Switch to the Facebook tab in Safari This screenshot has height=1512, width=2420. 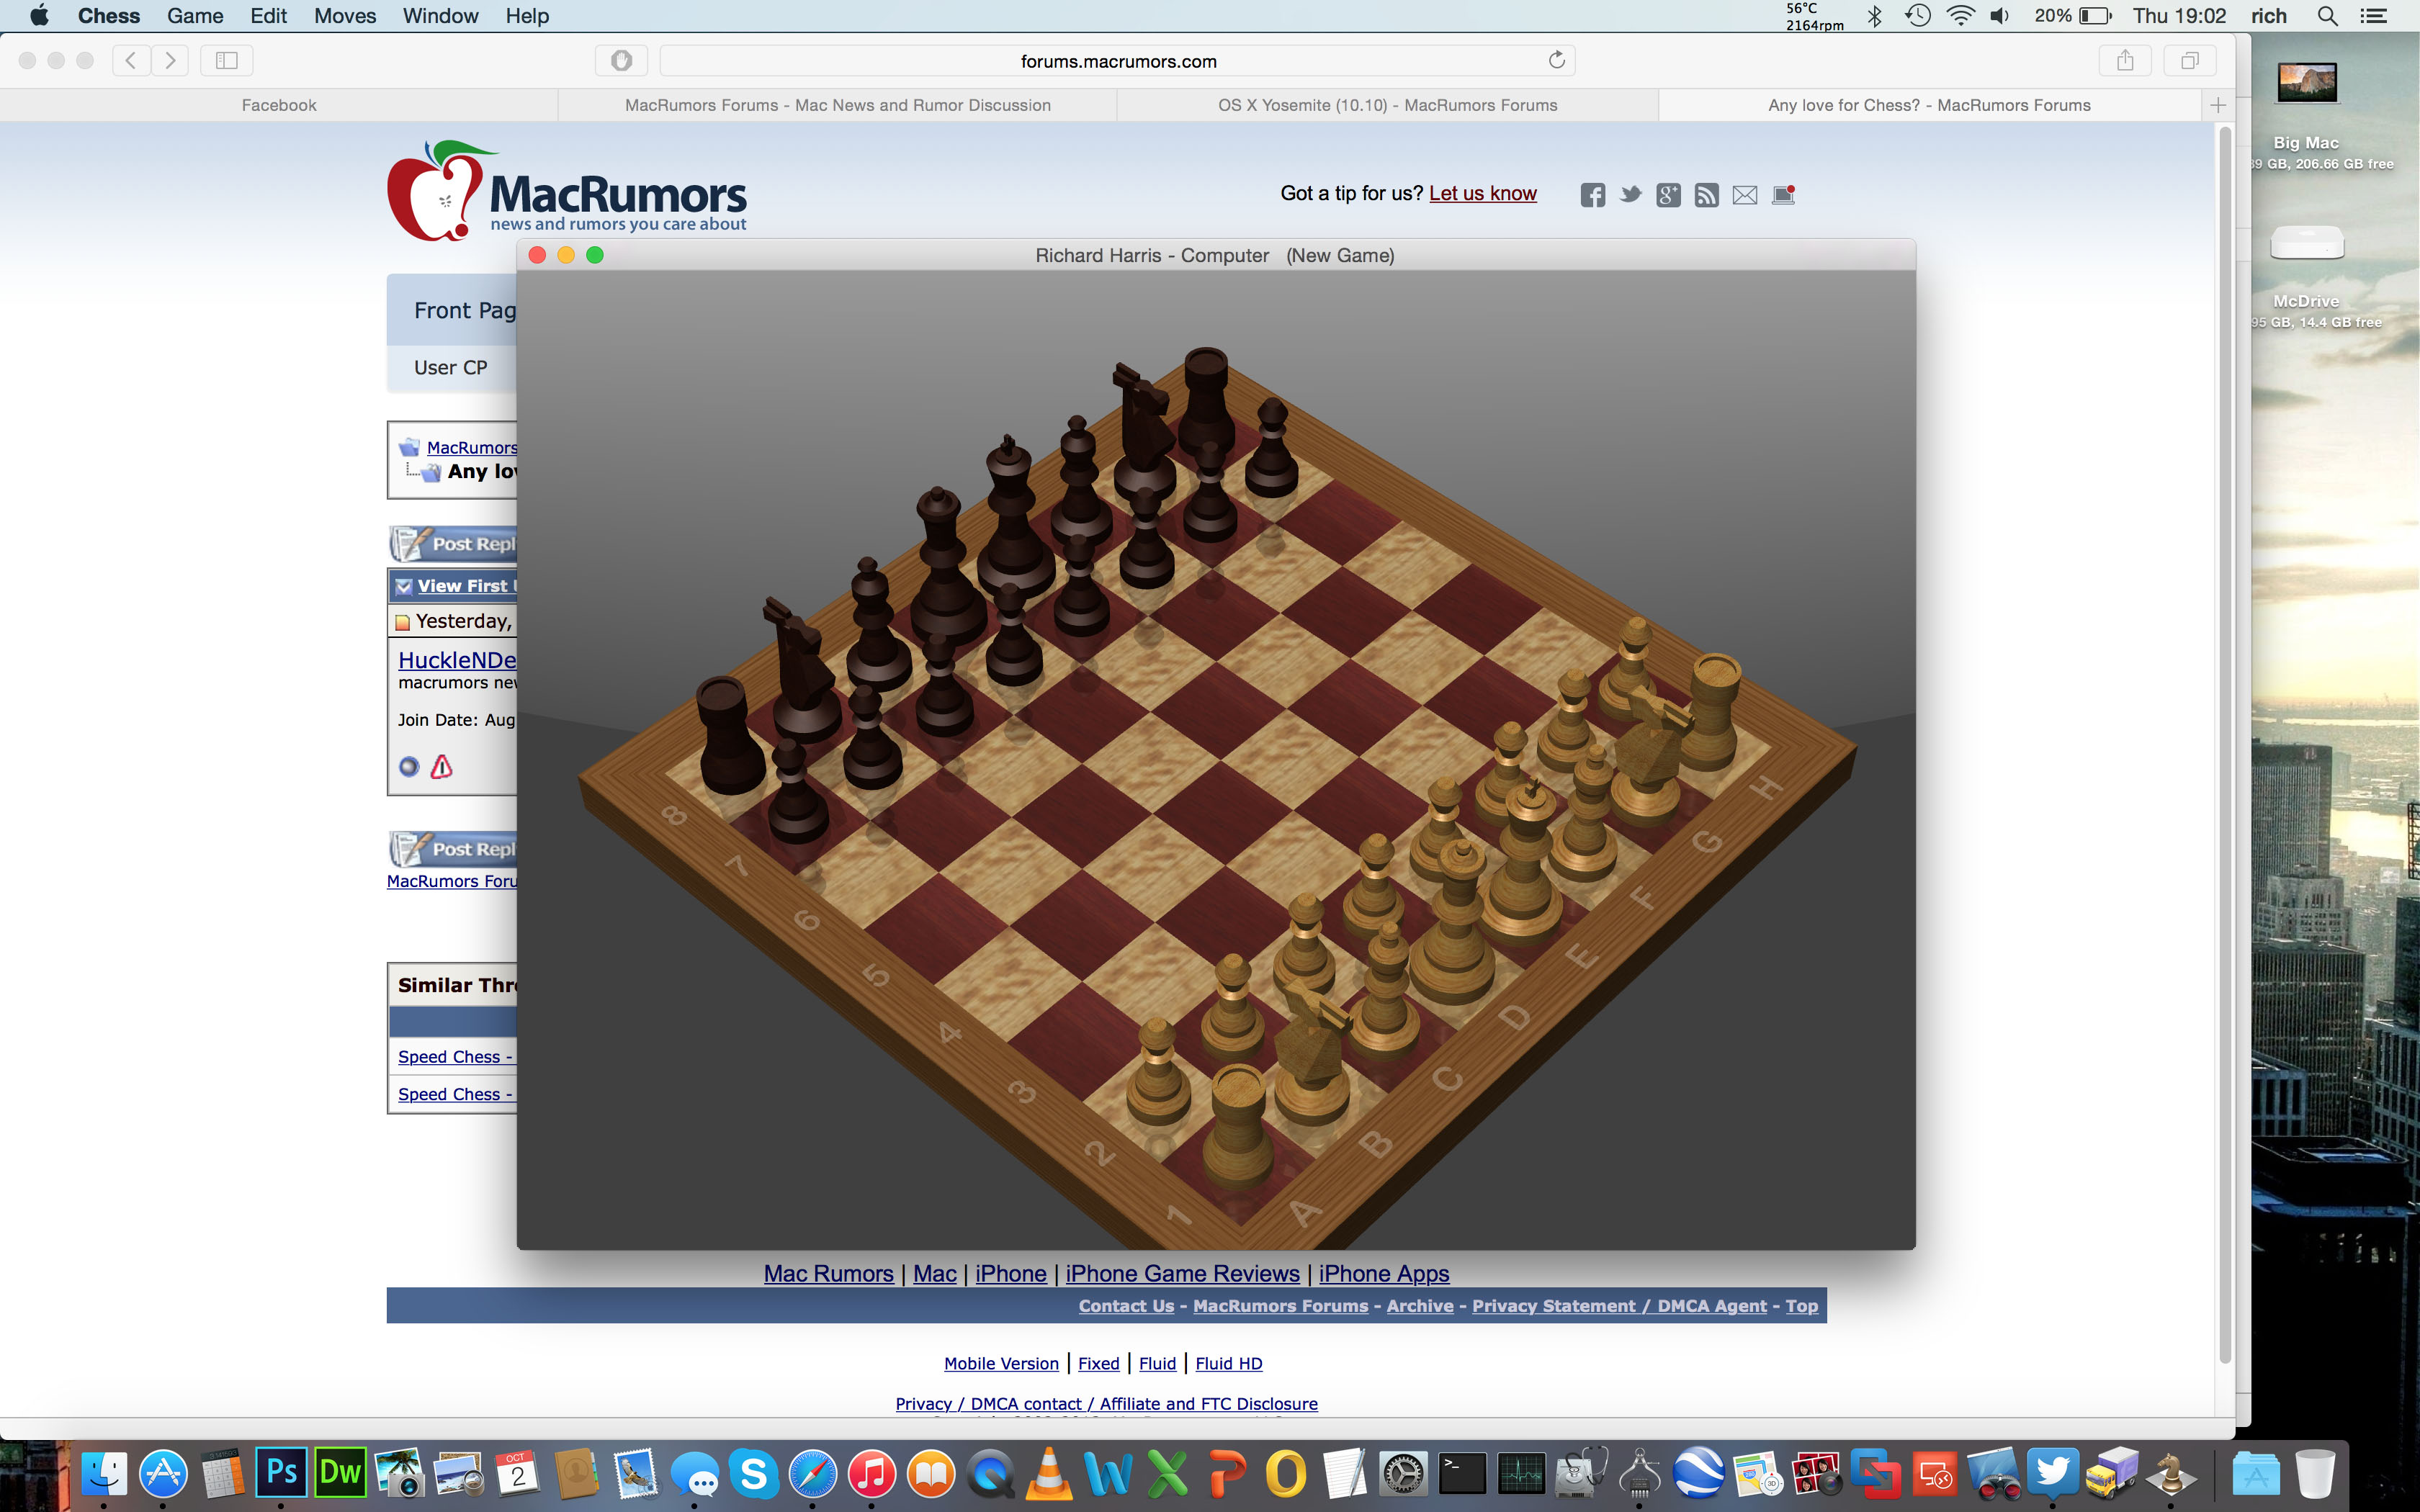coord(279,105)
